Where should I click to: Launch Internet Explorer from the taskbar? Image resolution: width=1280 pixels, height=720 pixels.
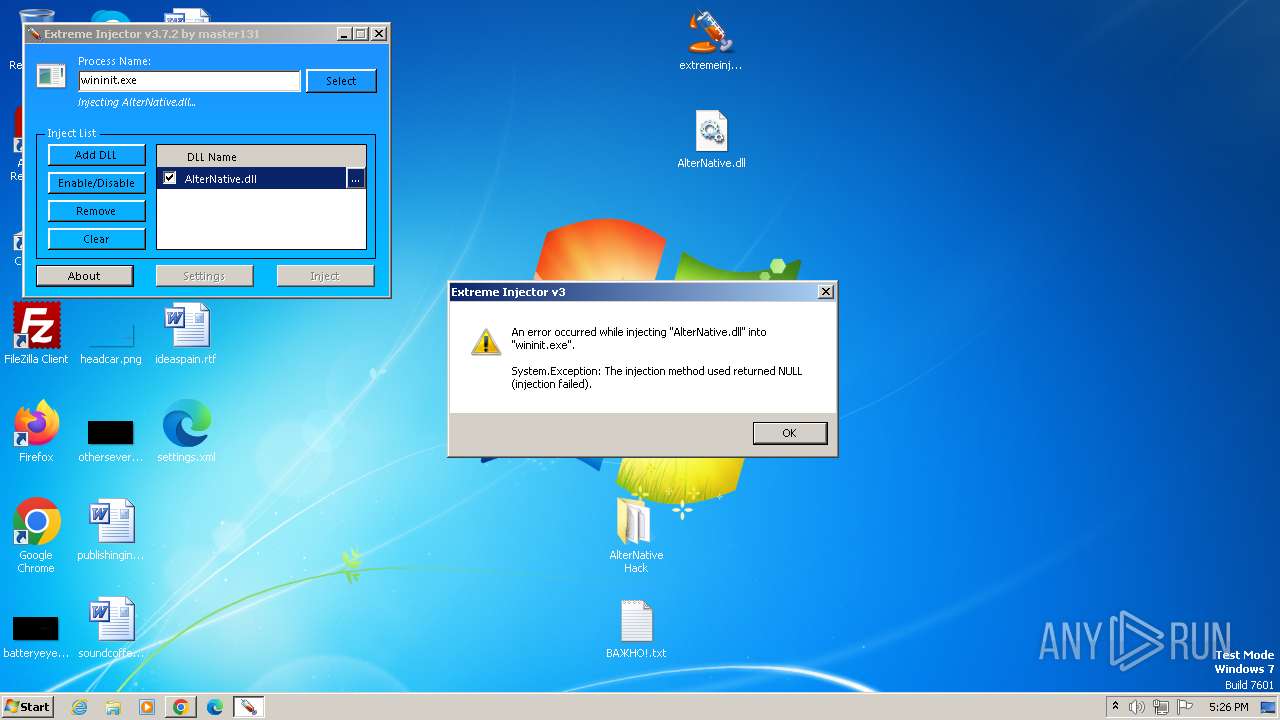point(79,707)
